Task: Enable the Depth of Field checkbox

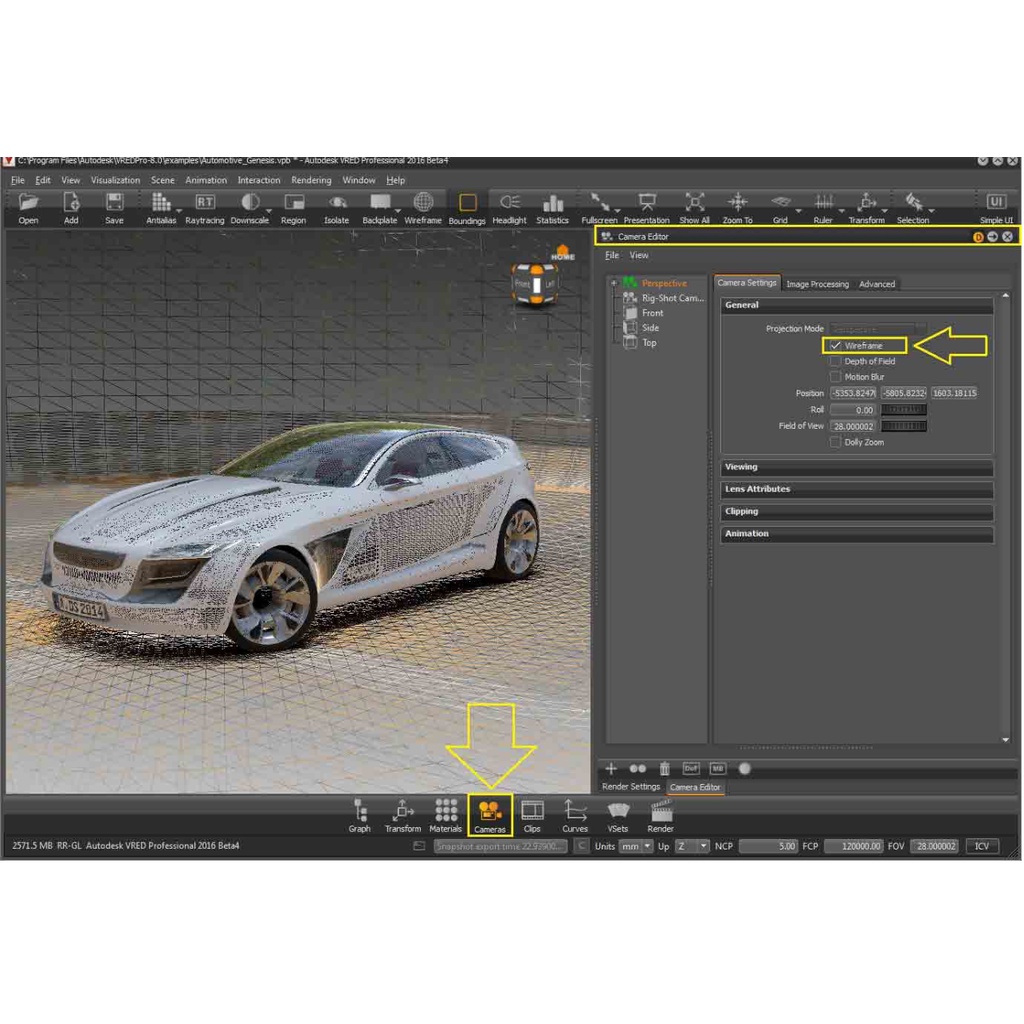Action: click(x=836, y=361)
